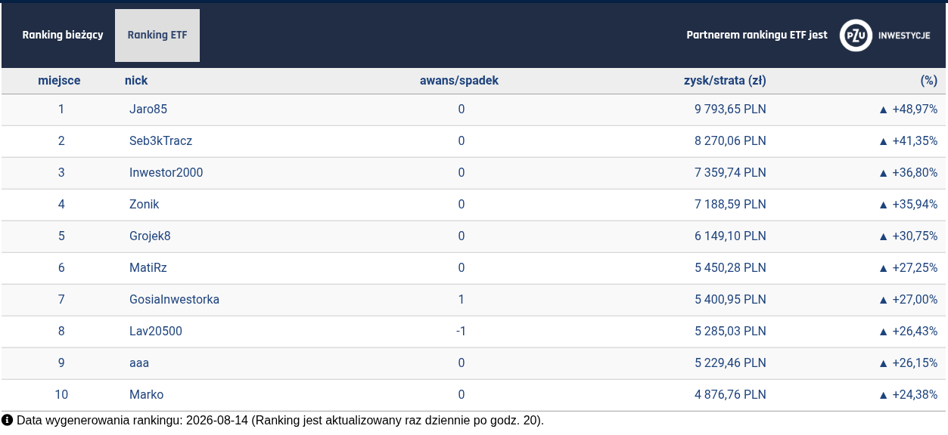This screenshot has width=948, height=435.
Task: Click the PZU Inwestycje logo
Action: pyautogui.click(x=885, y=35)
